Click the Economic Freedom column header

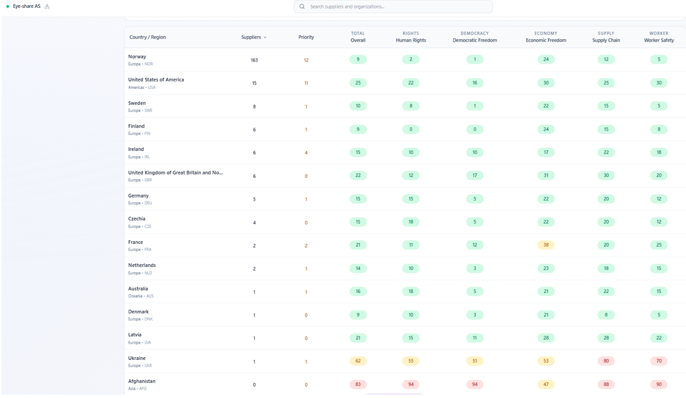pyautogui.click(x=546, y=37)
